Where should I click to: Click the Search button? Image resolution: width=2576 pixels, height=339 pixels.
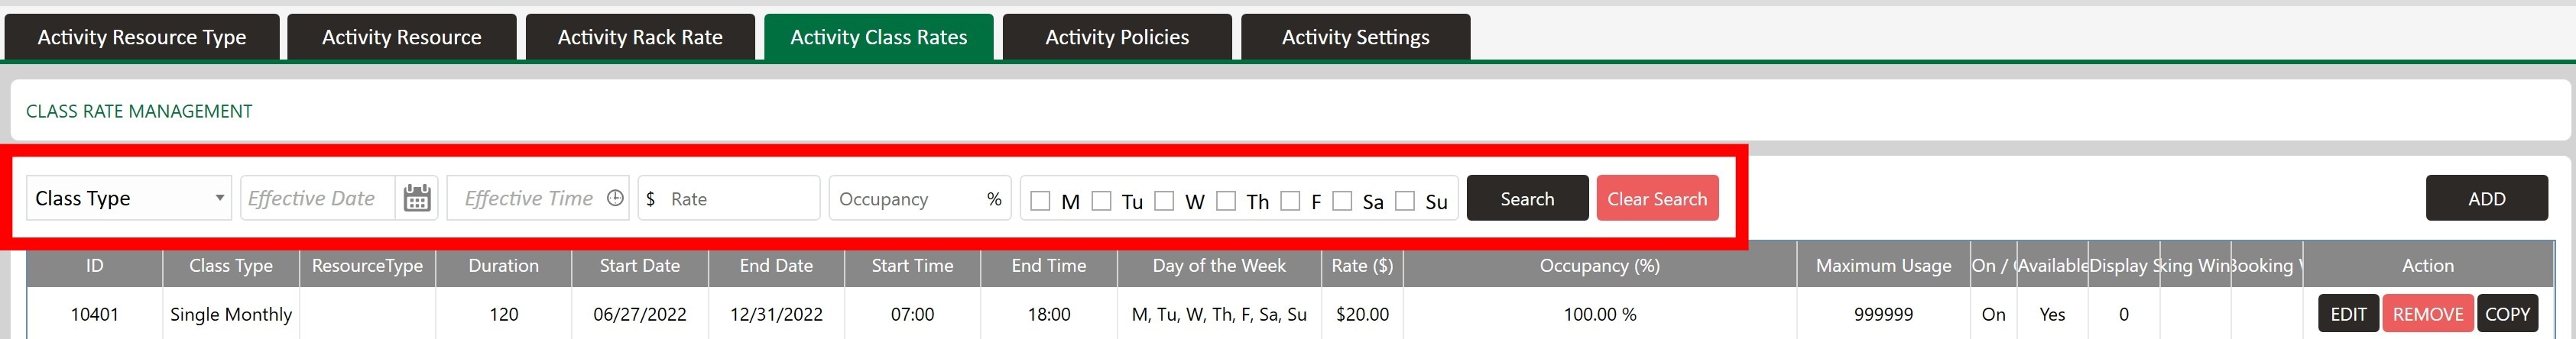tap(1527, 198)
